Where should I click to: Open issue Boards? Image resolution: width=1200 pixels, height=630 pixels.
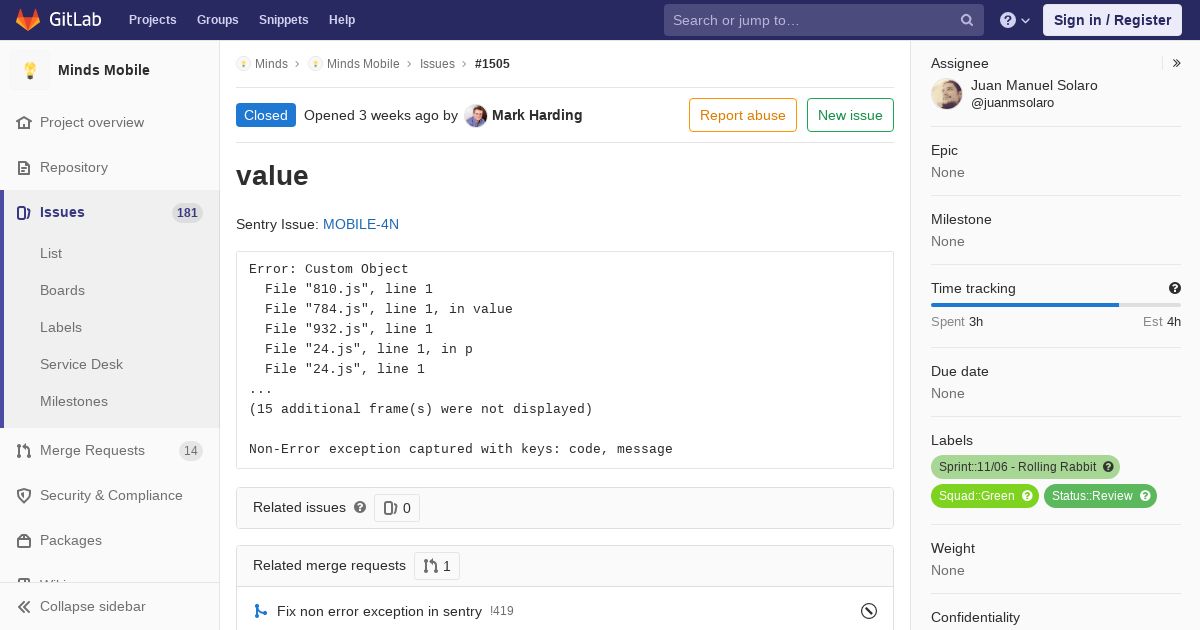click(x=62, y=290)
